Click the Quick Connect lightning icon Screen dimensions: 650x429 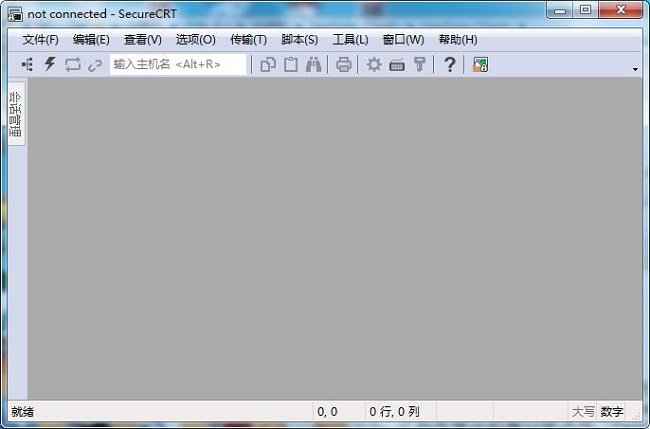[x=49, y=65]
